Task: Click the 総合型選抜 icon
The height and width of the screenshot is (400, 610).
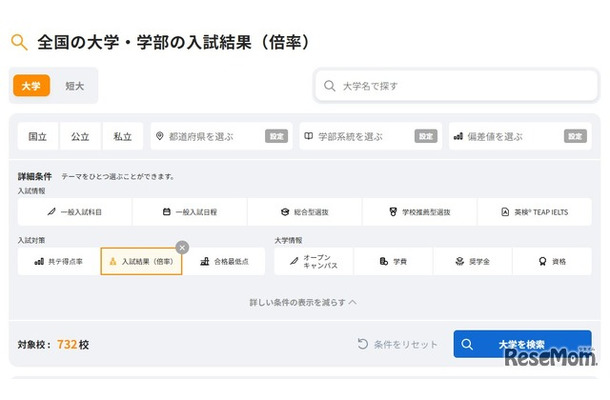Action: tap(285, 212)
